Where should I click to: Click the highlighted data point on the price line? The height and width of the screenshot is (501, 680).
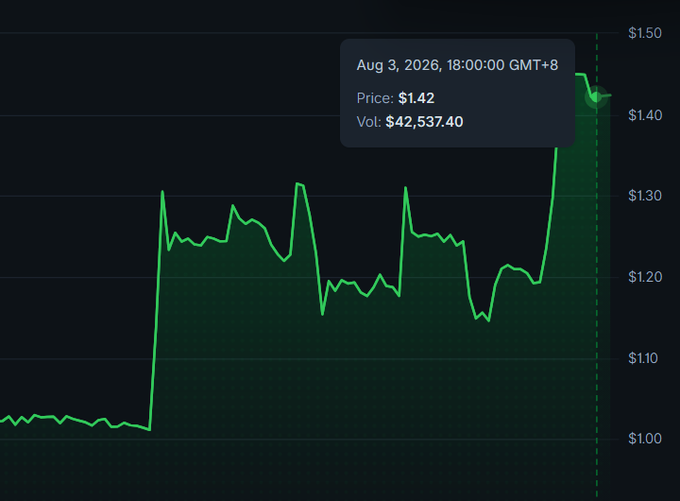click(597, 97)
